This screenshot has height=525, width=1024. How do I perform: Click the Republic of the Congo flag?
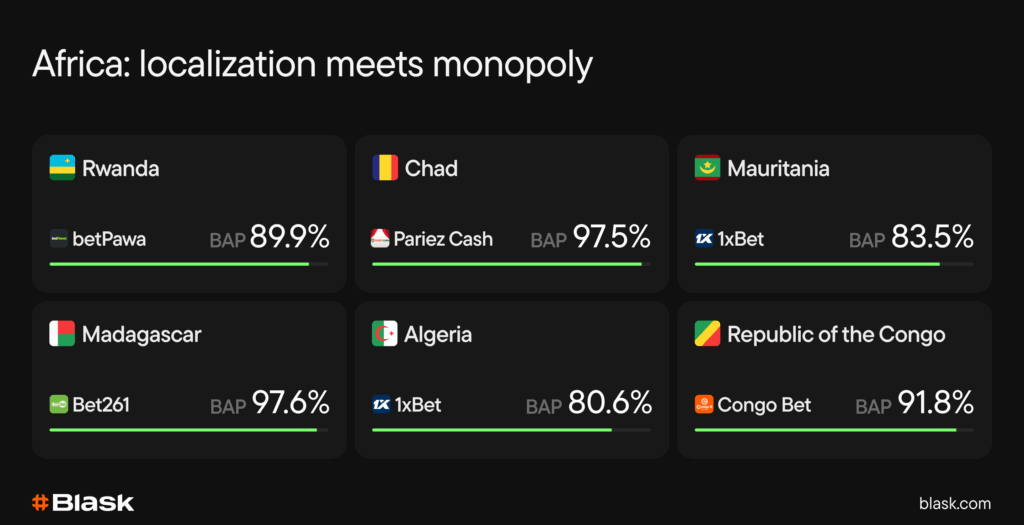coord(707,334)
